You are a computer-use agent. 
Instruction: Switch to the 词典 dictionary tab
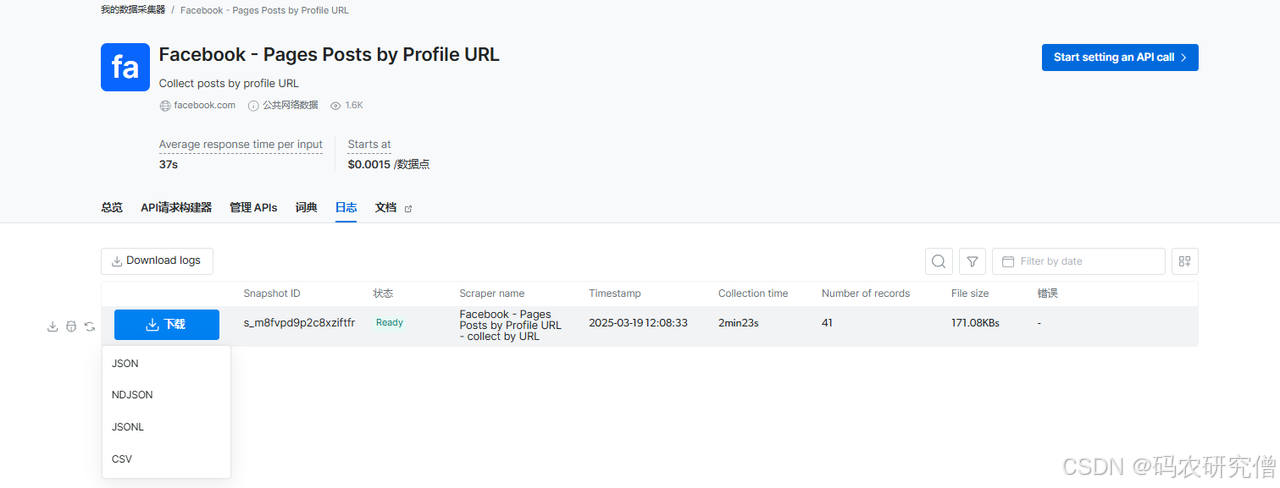[x=306, y=207]
